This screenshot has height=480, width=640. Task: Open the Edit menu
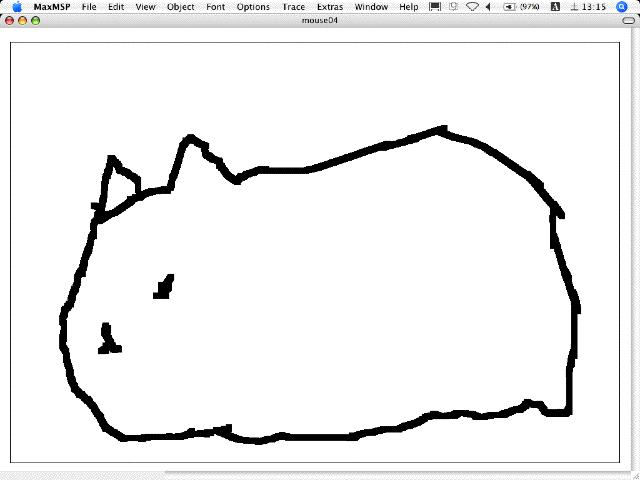[x=116, y=7]
